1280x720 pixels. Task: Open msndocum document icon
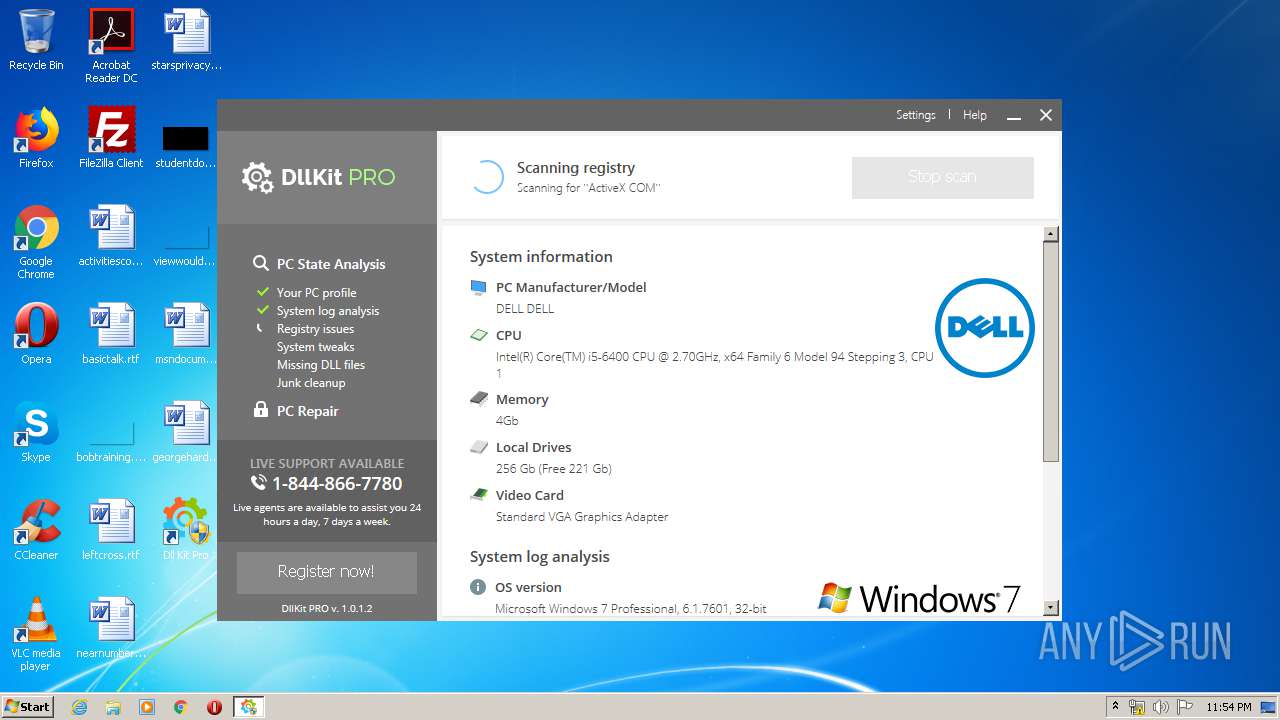(x=186, y=334)
